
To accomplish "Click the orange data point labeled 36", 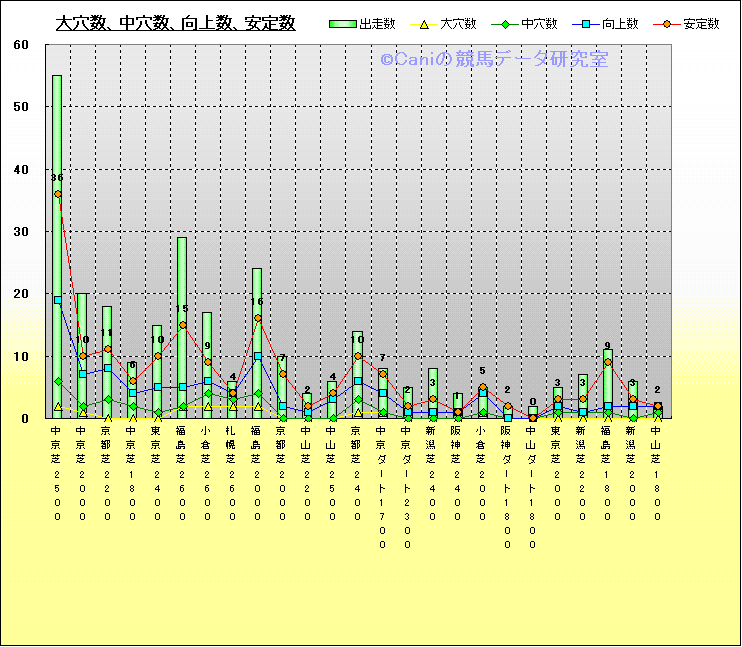I will tap(58, 194).
